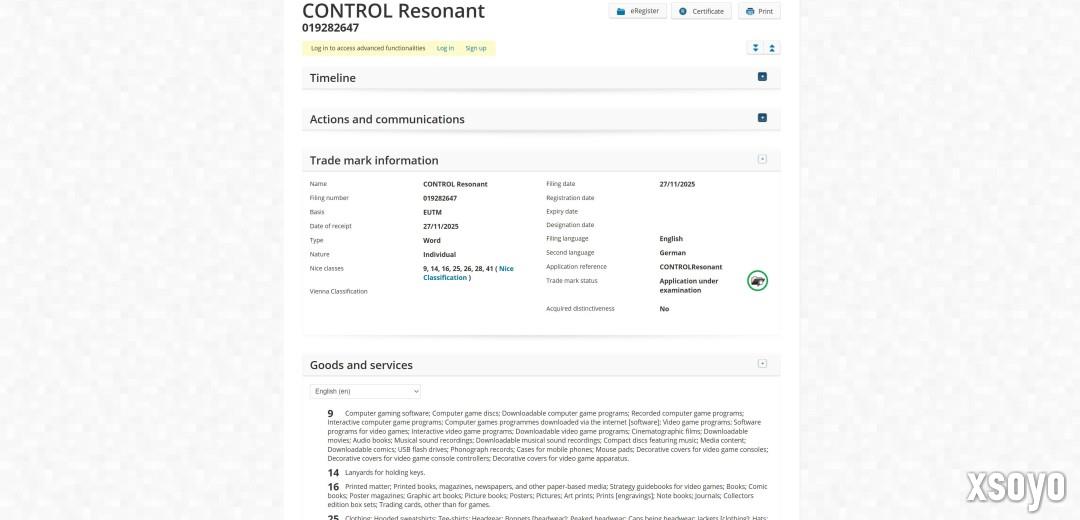Image resolution: width=1080 pixels, height=520 pixels.
Task: Expand all sections with double-down arrows
Action: 756,48
